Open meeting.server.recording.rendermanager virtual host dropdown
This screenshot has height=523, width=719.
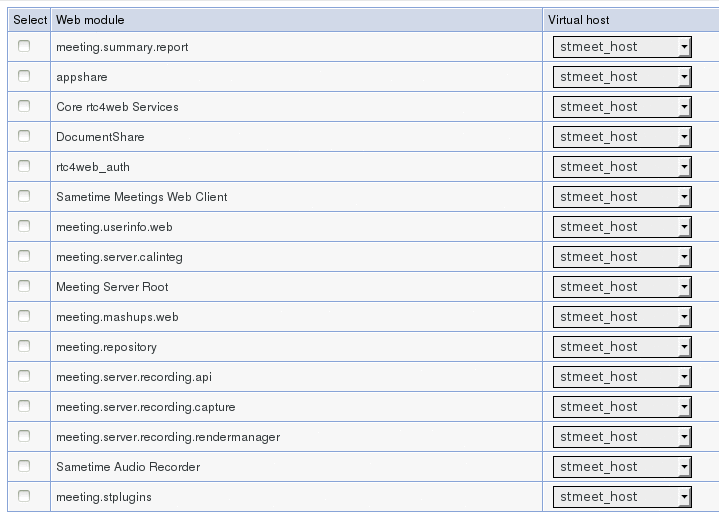622,437
